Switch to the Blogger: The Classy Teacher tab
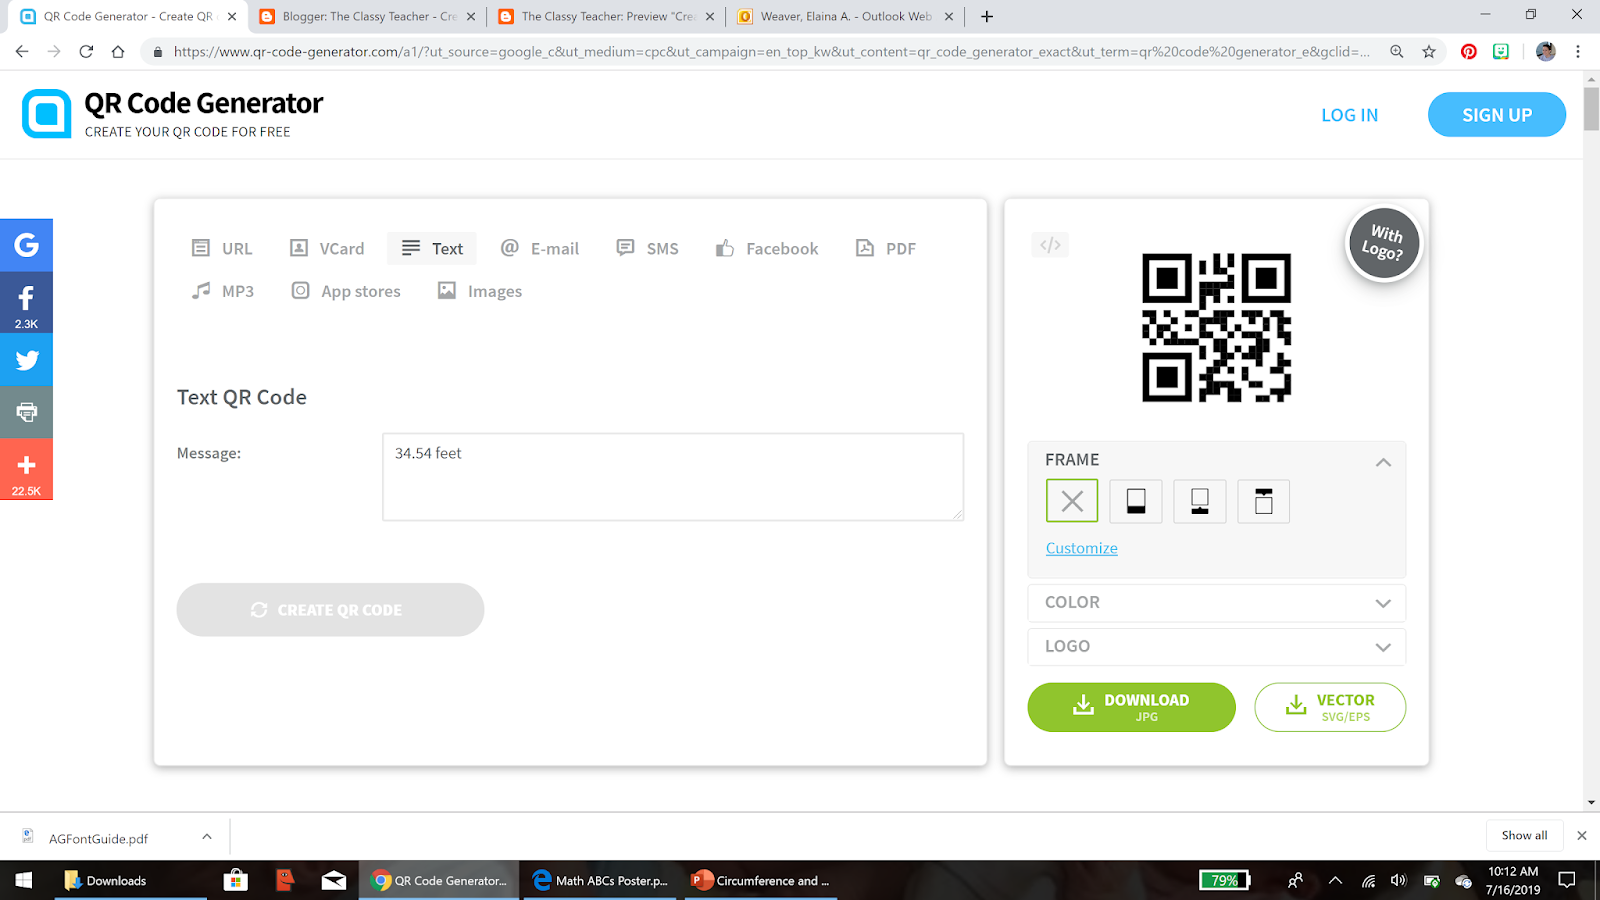This screenshot has height=900, width=1600. pos(366,16)
